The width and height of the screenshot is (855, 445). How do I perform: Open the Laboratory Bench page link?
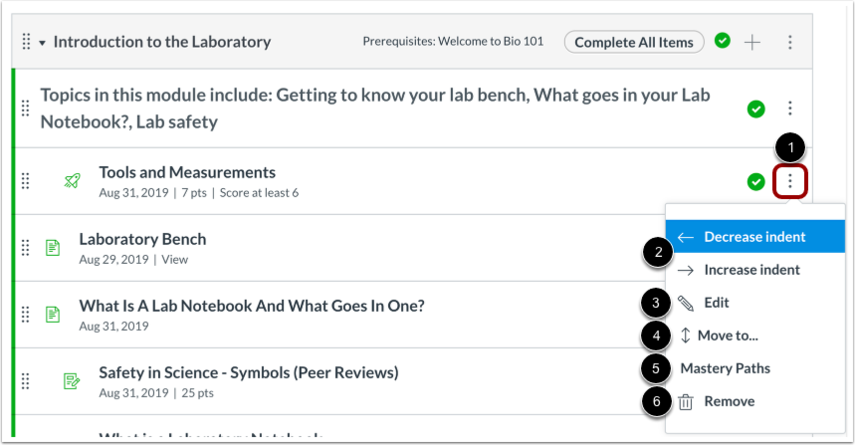click(142, 239)
